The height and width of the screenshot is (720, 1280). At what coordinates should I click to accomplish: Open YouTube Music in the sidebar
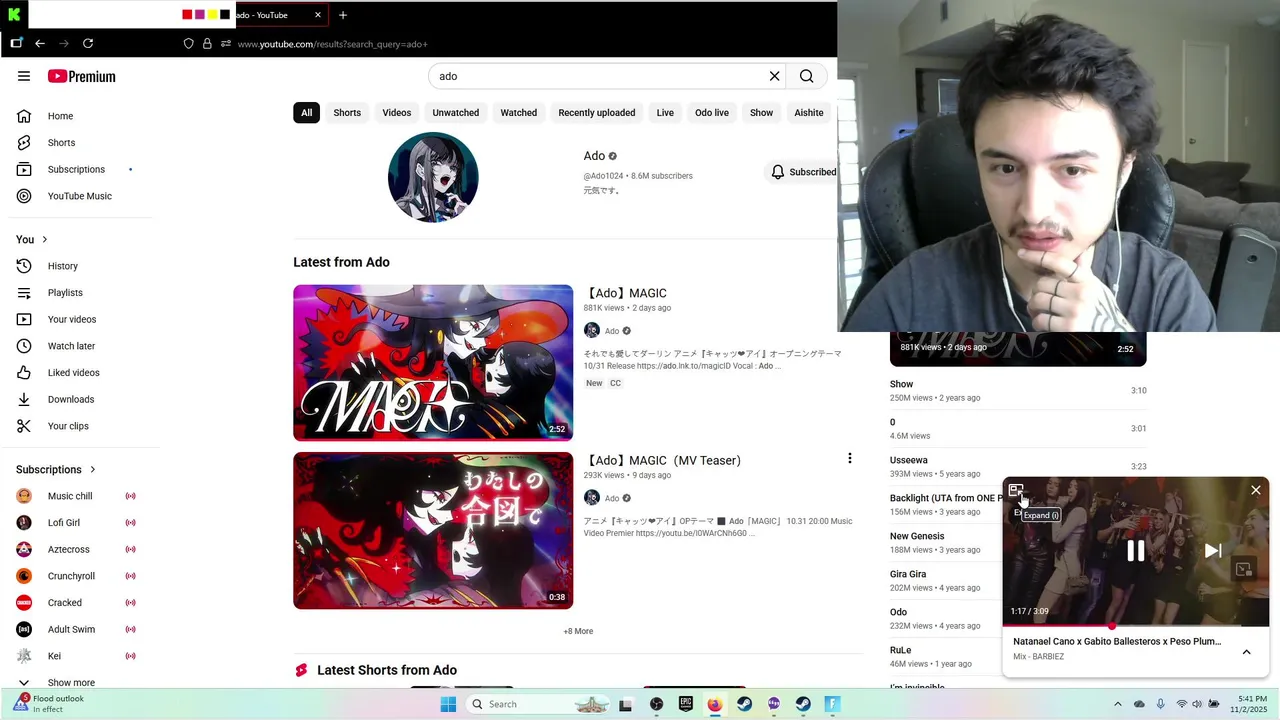coord(80,196)
